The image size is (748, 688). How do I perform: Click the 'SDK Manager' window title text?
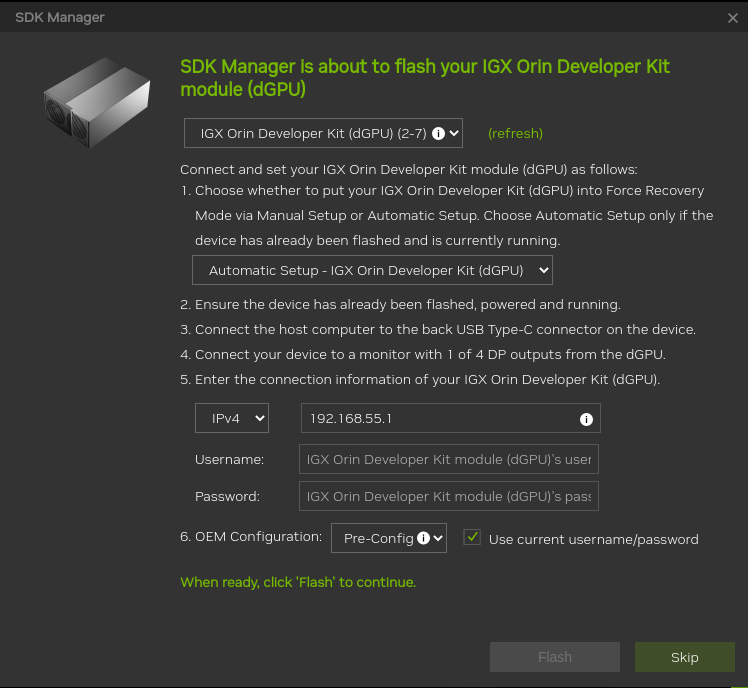click(60, 18)
